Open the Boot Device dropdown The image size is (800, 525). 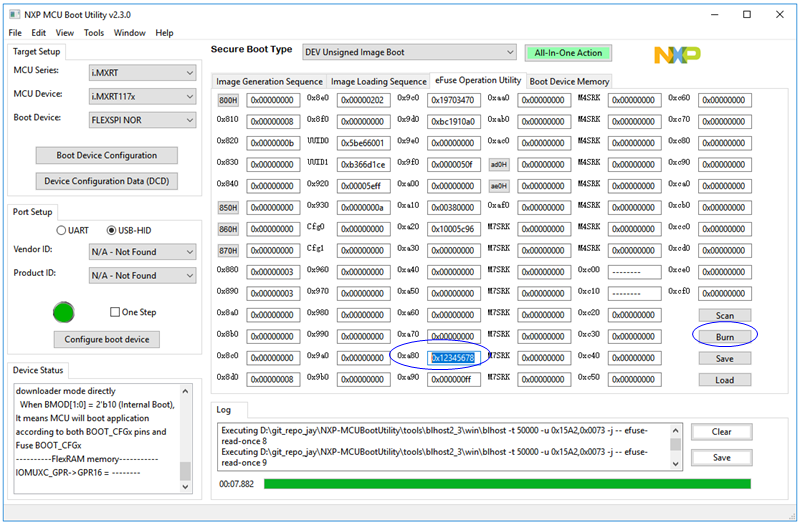point(142,120)
